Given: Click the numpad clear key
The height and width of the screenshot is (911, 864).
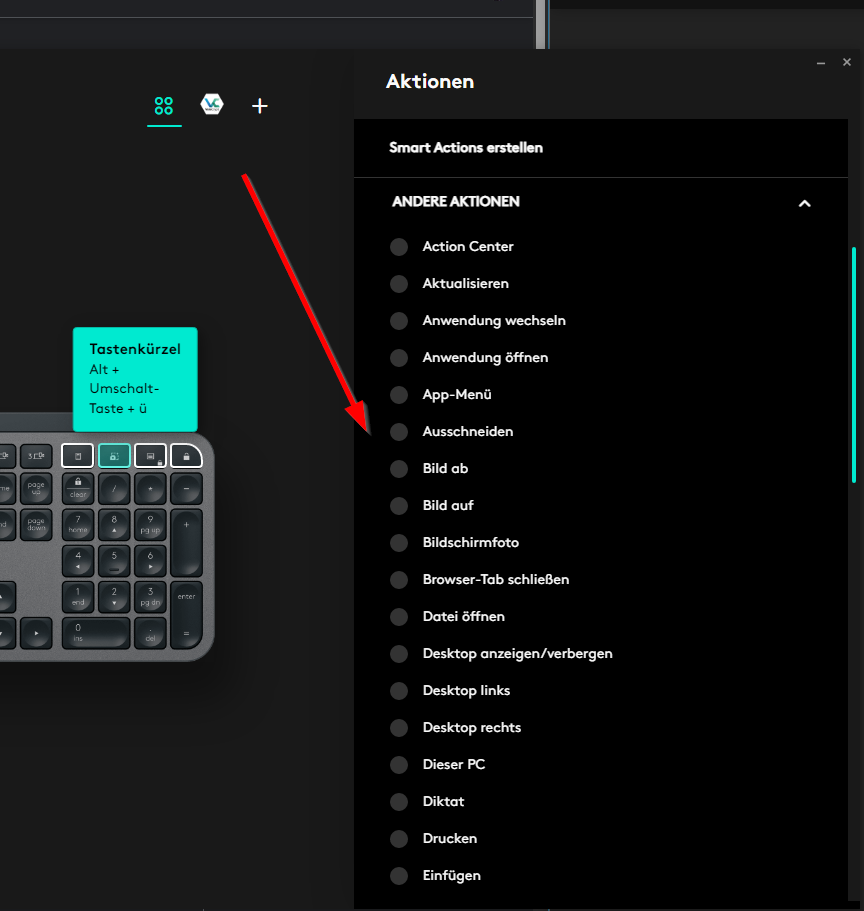Looking at the screenshot, I should click(x=78, y=488).
